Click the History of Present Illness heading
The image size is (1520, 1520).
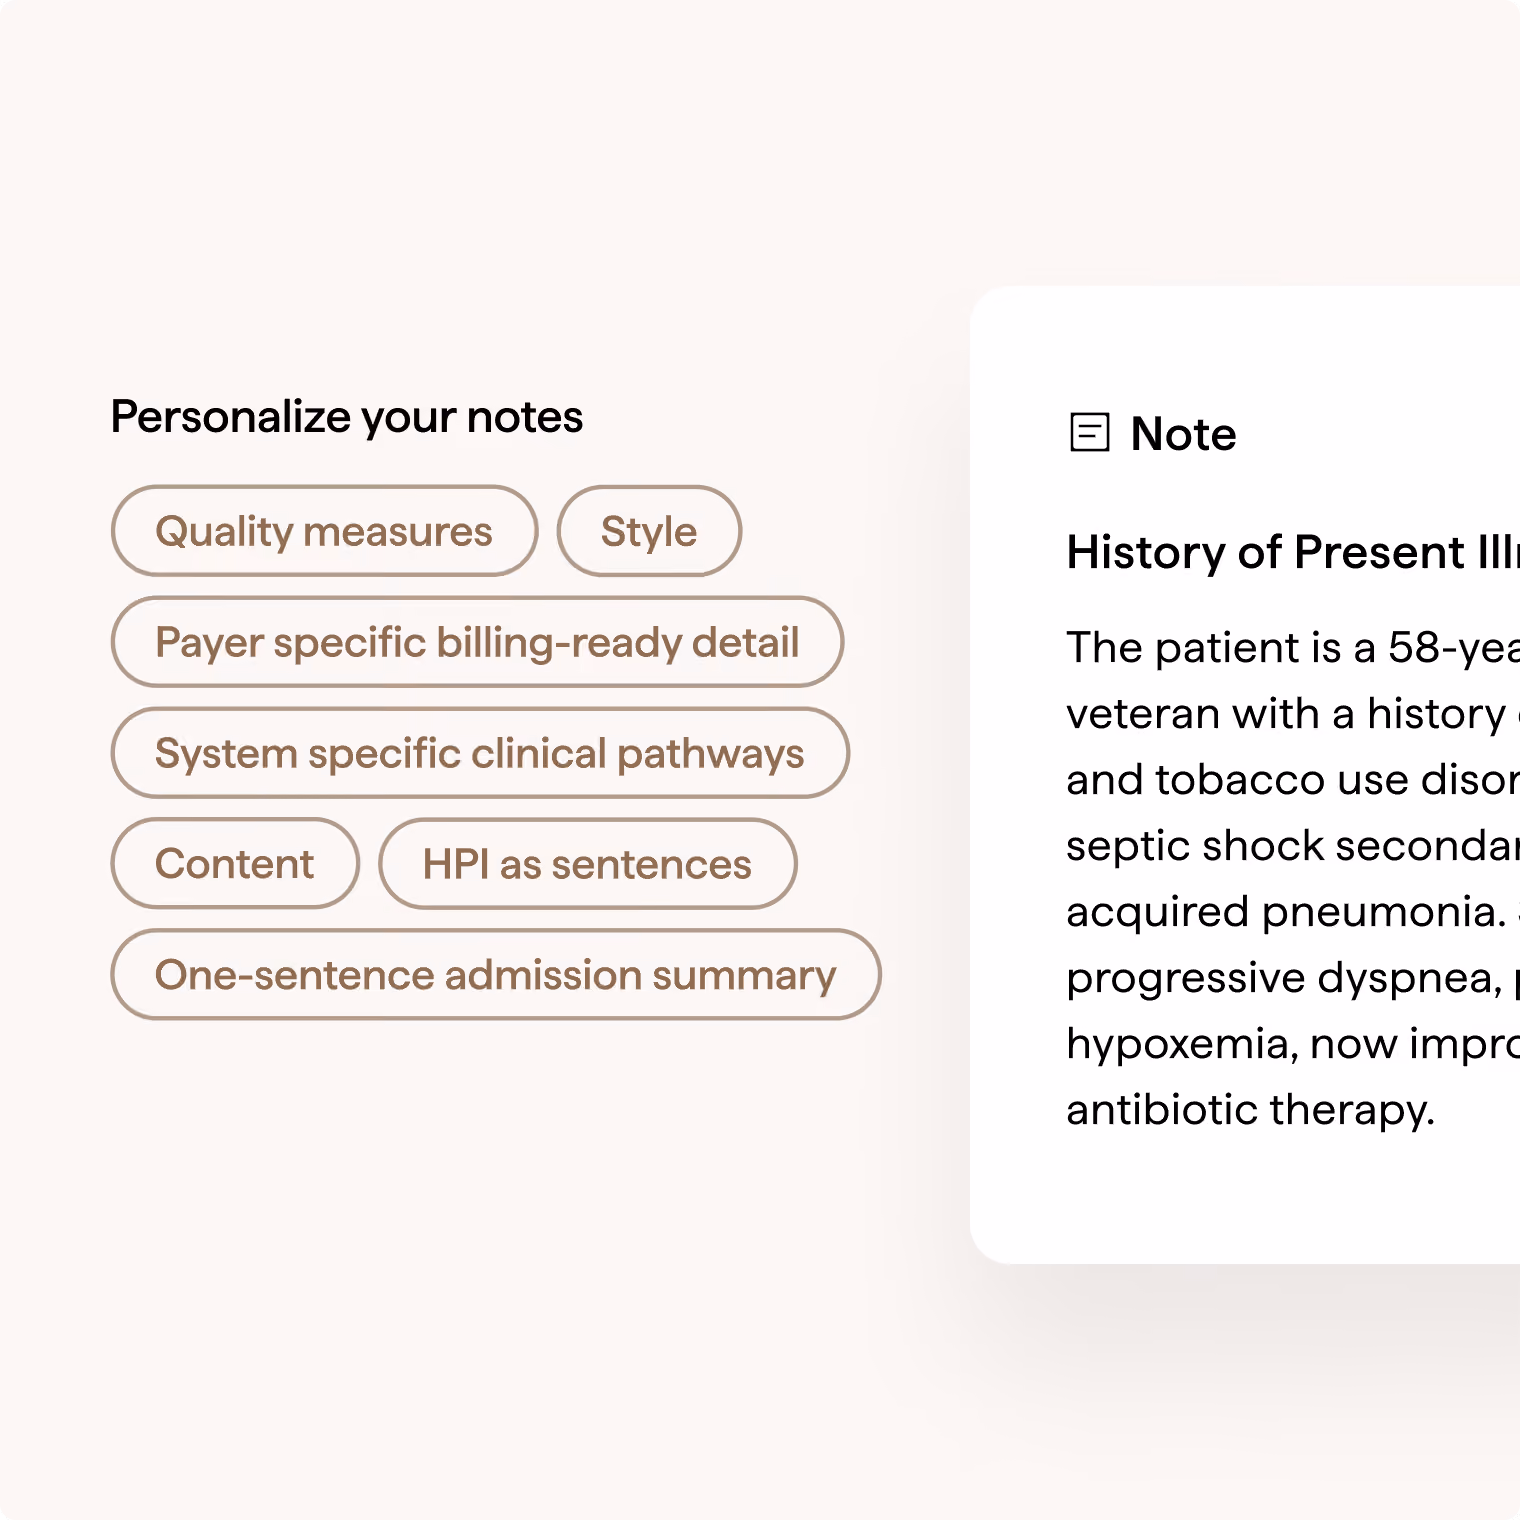[x=1293, y=552]
